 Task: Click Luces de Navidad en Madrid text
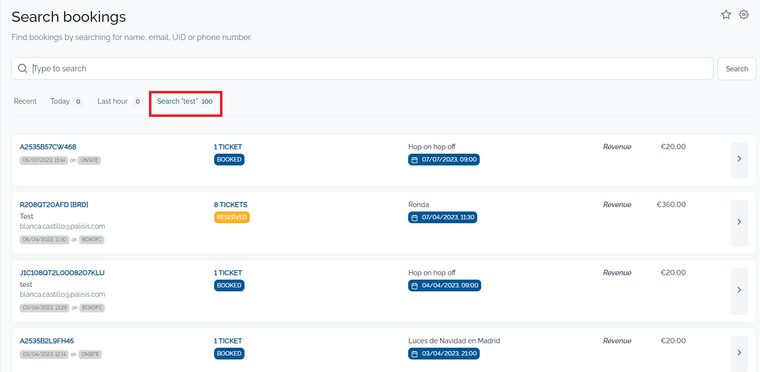[454, 340]
